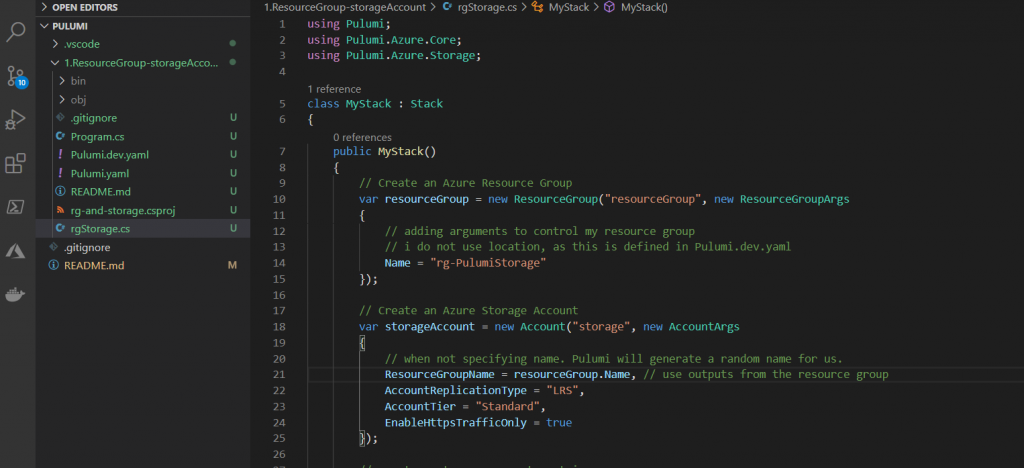1024x468 pixels.
Task: Collapse the PULUMI workspace section
Action: pos(143,26)
